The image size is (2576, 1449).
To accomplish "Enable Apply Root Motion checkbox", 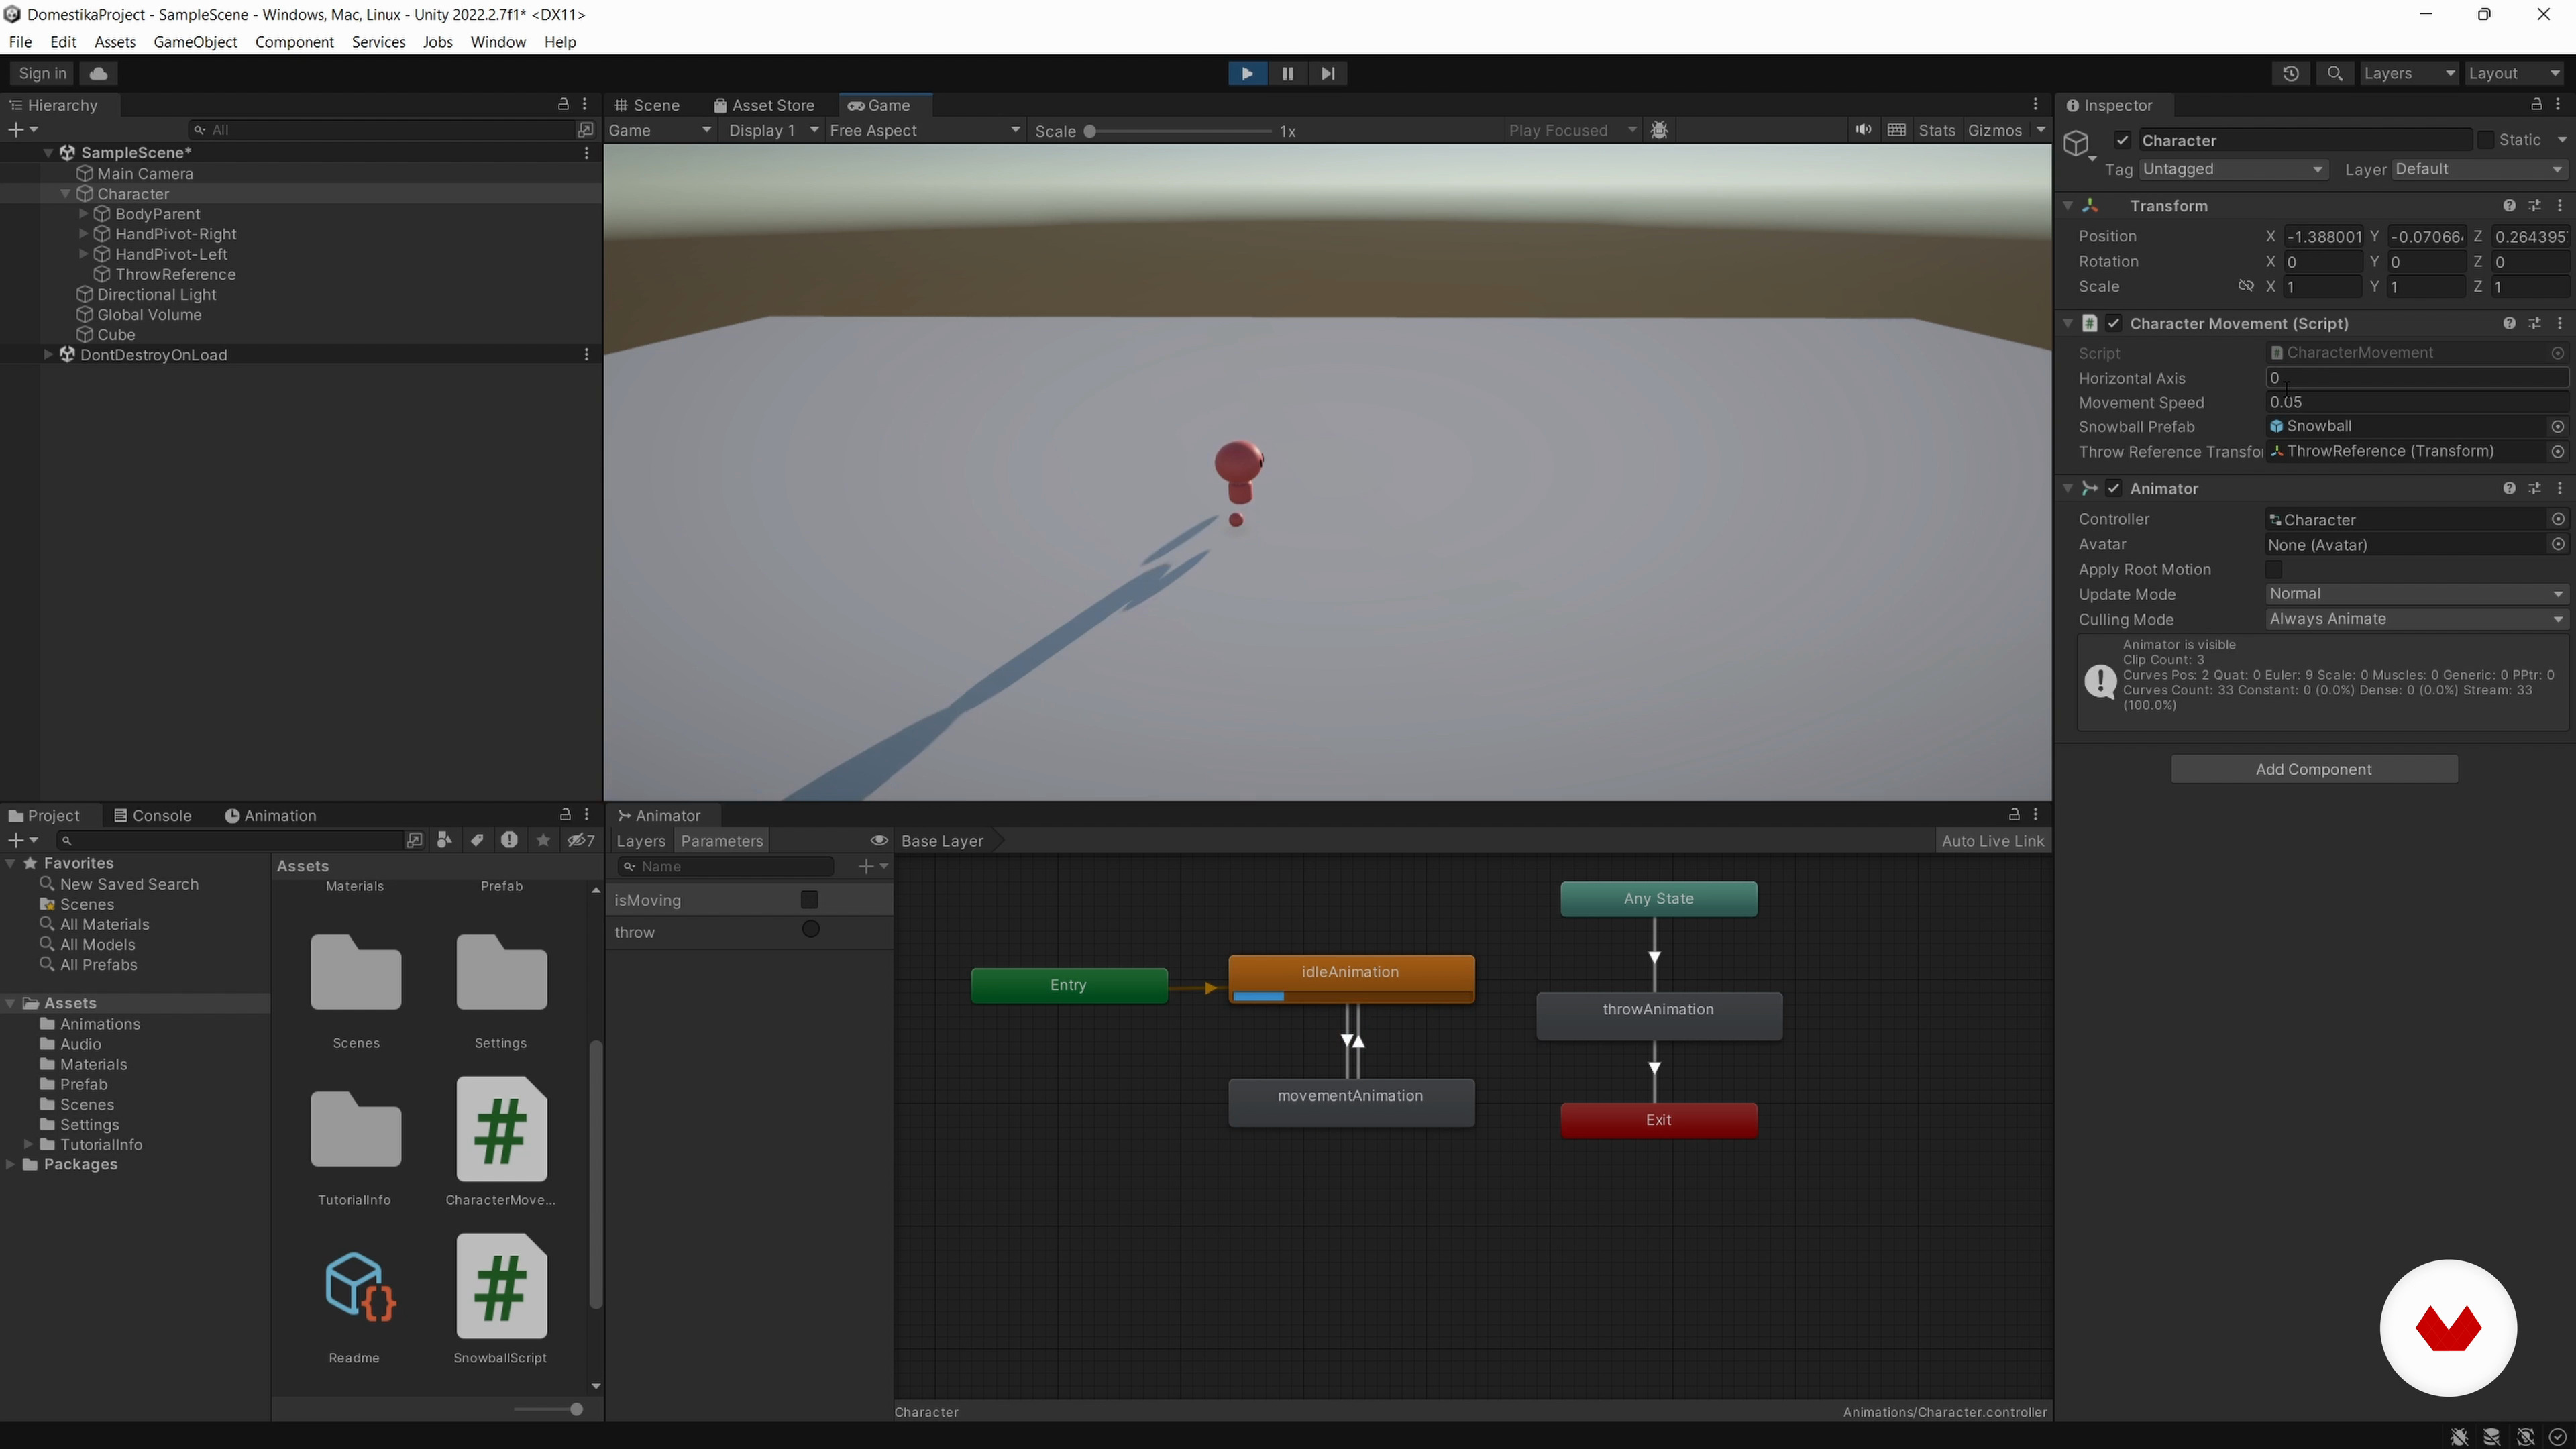I will click(x=2274, y=569).
